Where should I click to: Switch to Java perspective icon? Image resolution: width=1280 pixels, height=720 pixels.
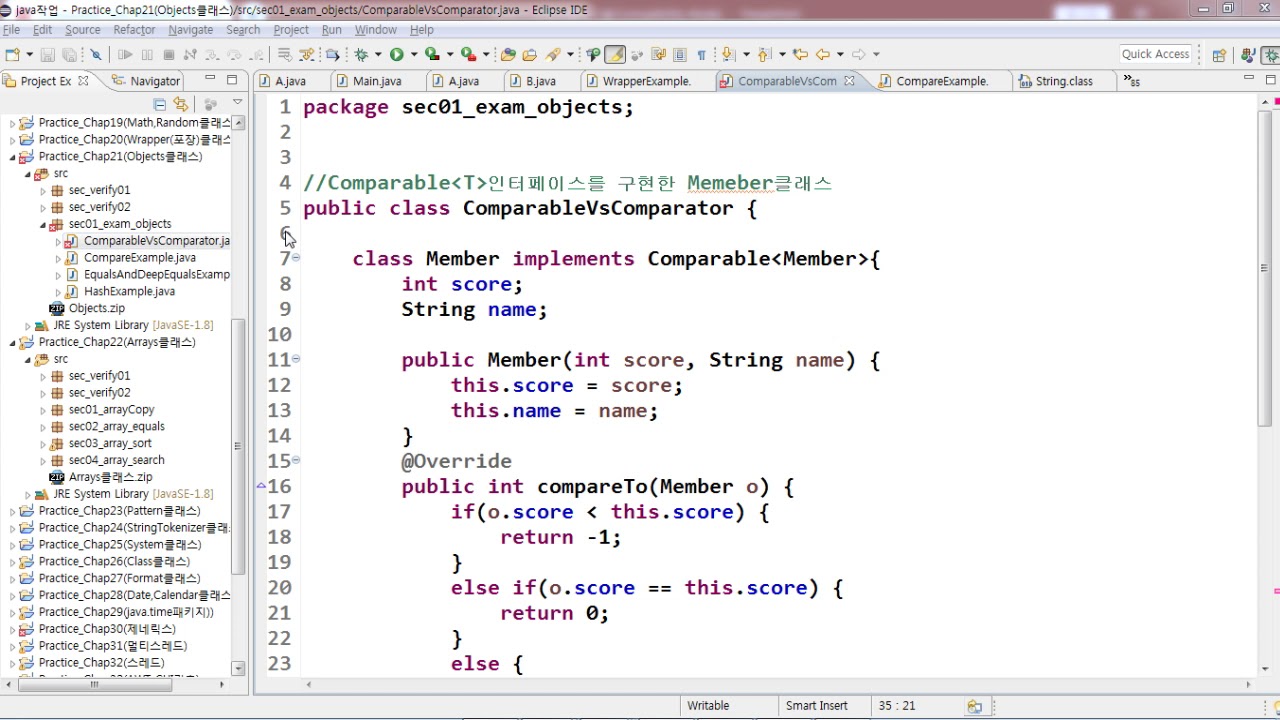[x=1248, y=55]
